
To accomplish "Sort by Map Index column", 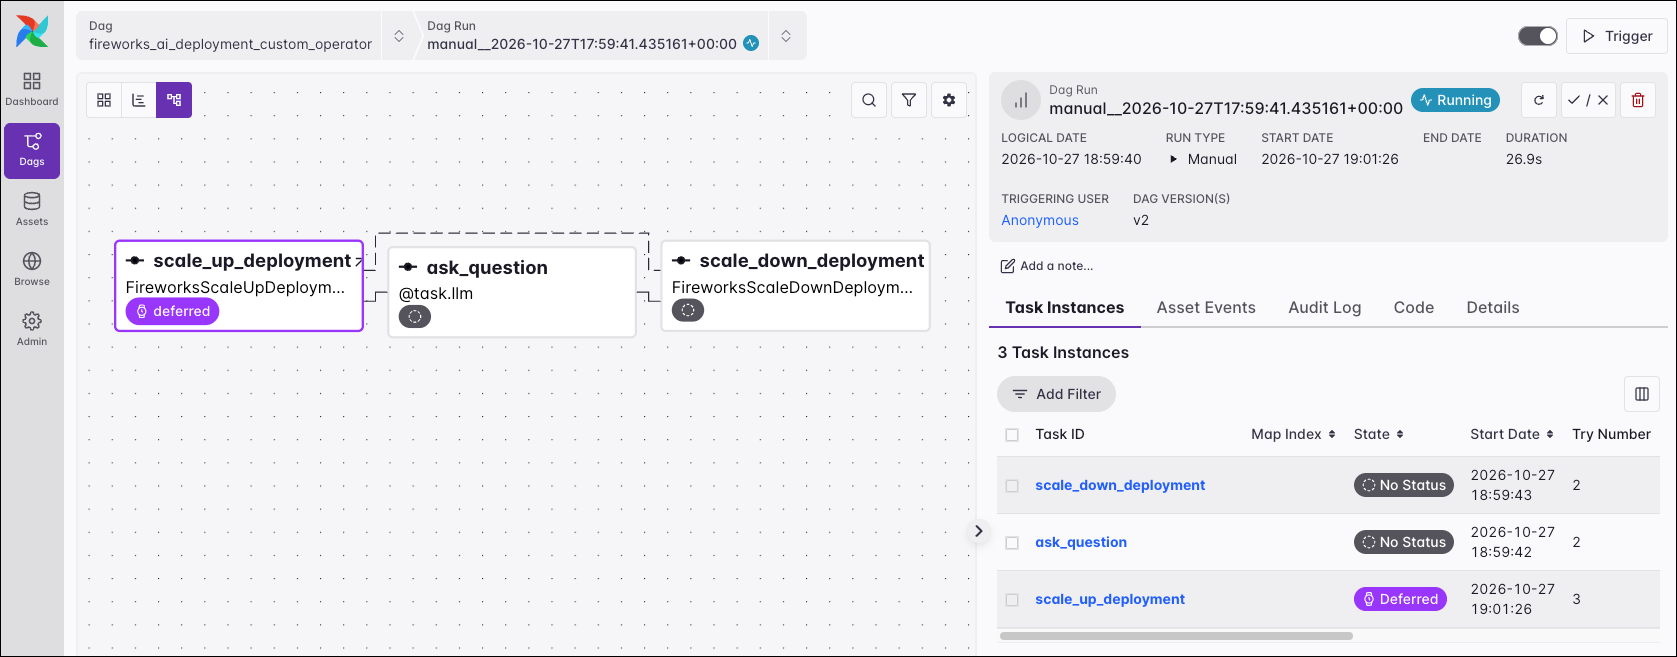I will pyautogui.click(x=1293, y=434).
